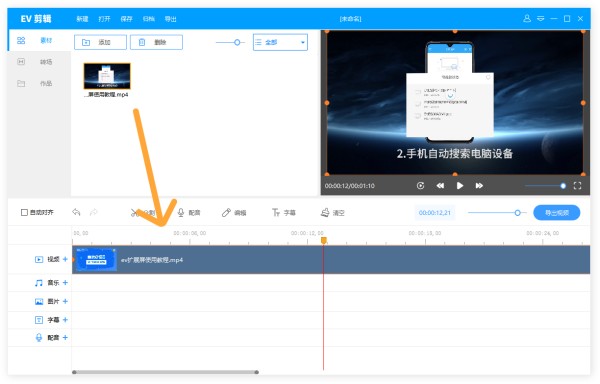Open the title bar dropdown menu icon
This screenshot has width=600, height=384.
pyautogui.click(x=540, y=18)
